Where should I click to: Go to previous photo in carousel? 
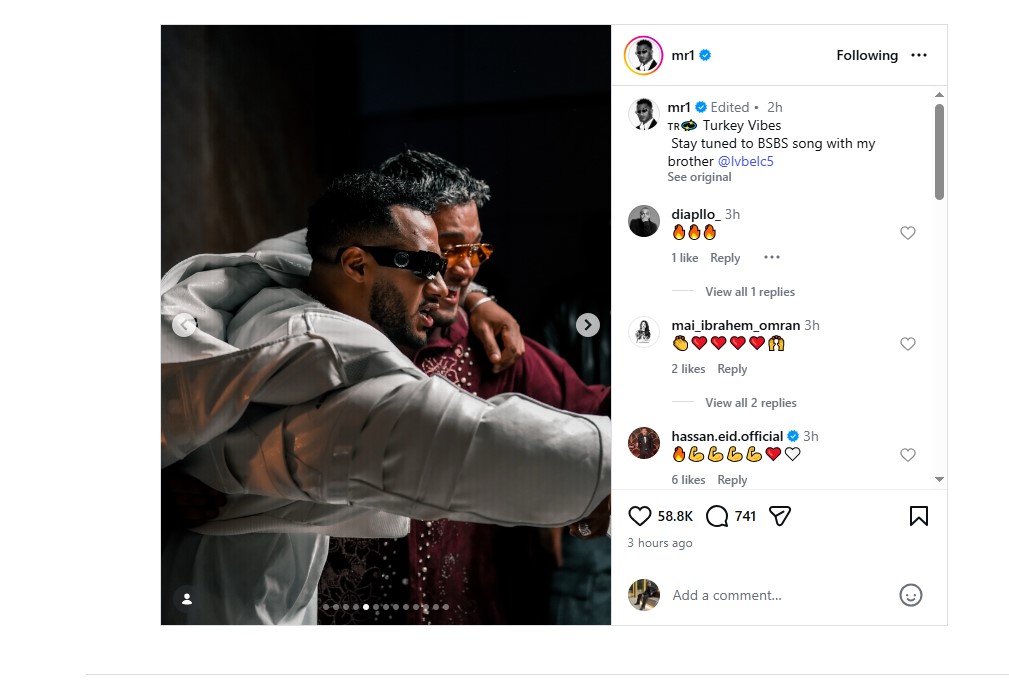click(x=184, y=325)
